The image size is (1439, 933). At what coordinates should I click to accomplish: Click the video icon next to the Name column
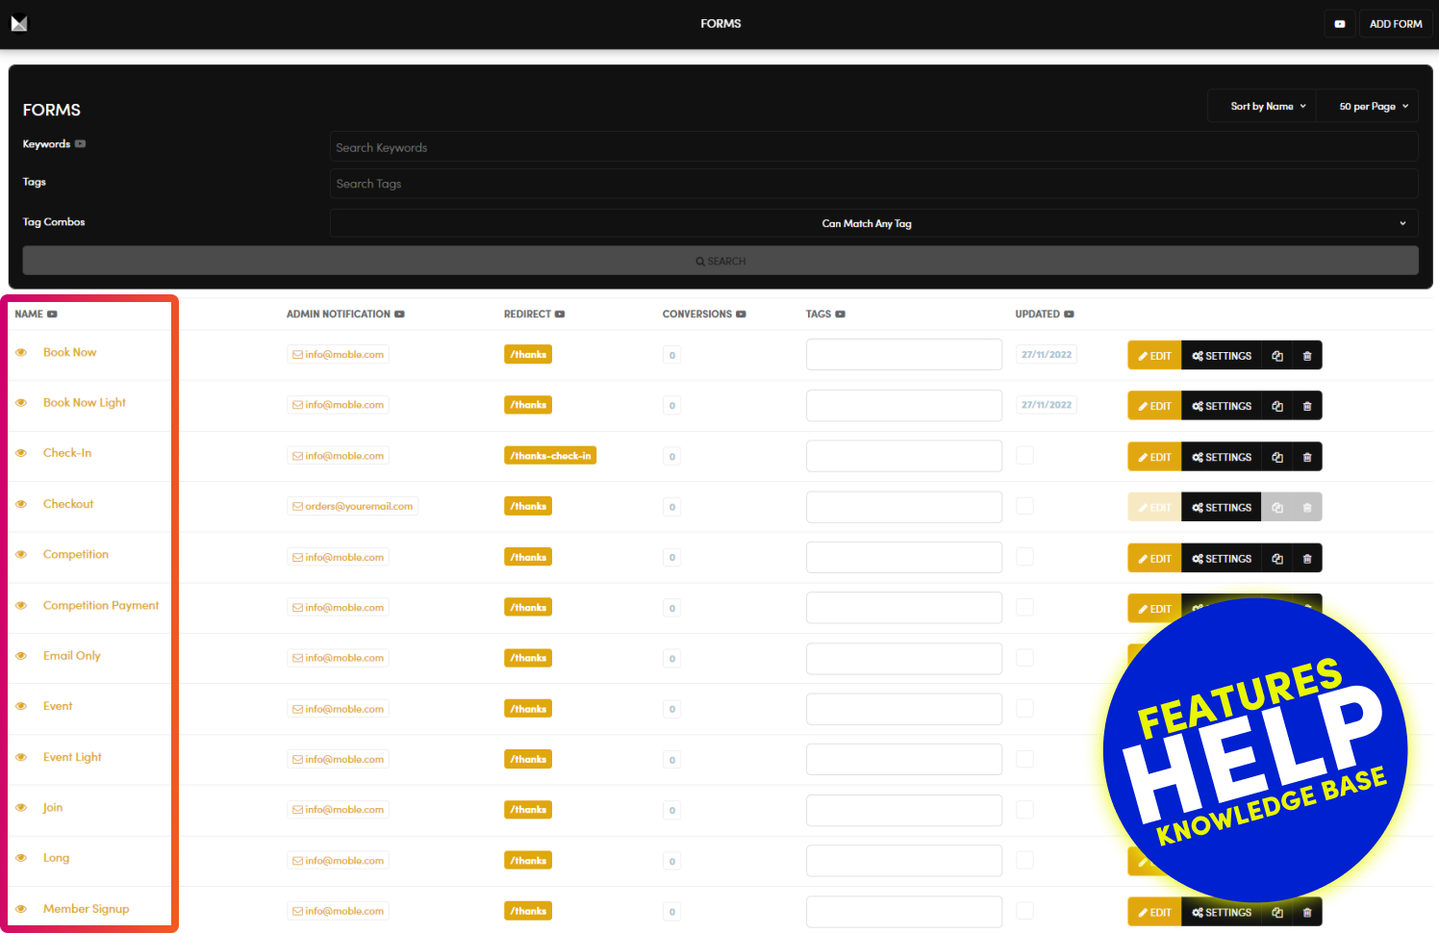coord(53,314)
